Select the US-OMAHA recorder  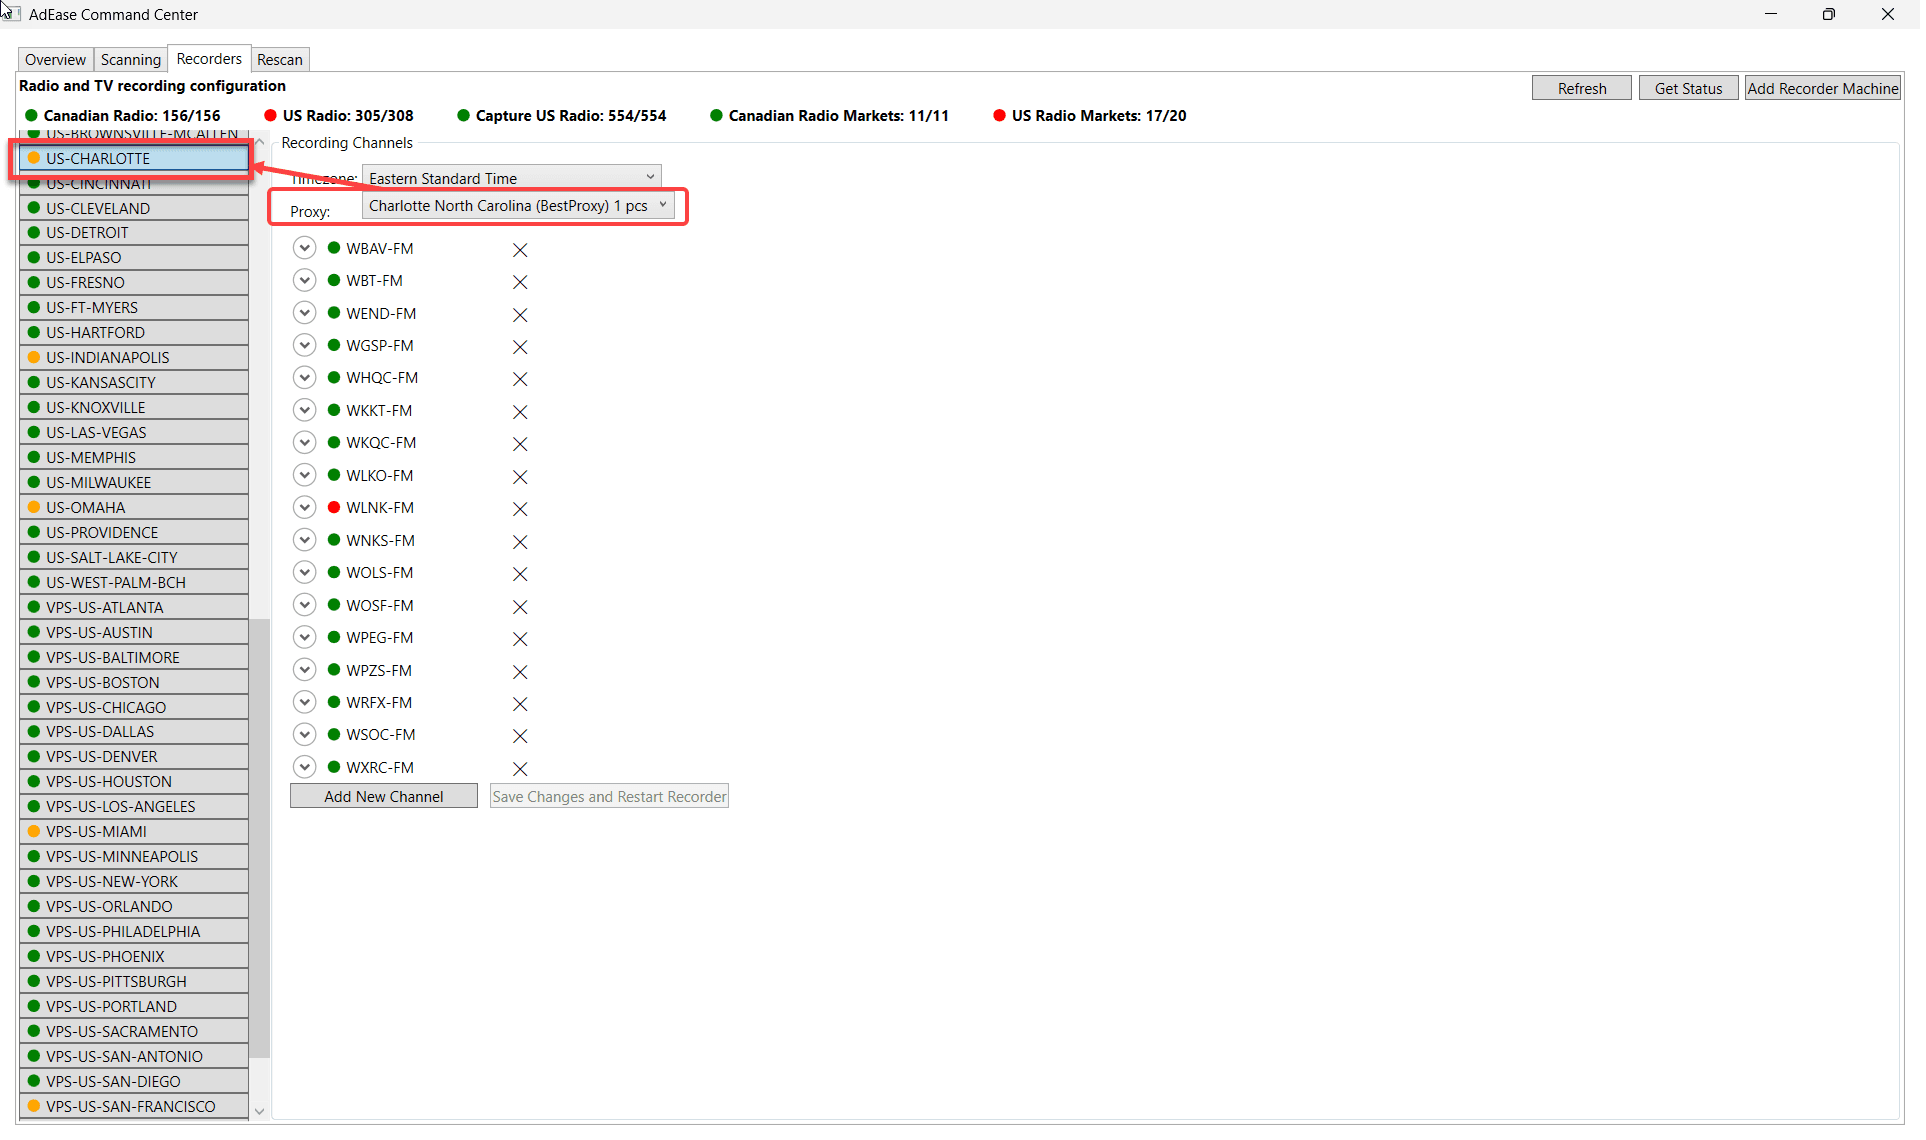(134, 508)
